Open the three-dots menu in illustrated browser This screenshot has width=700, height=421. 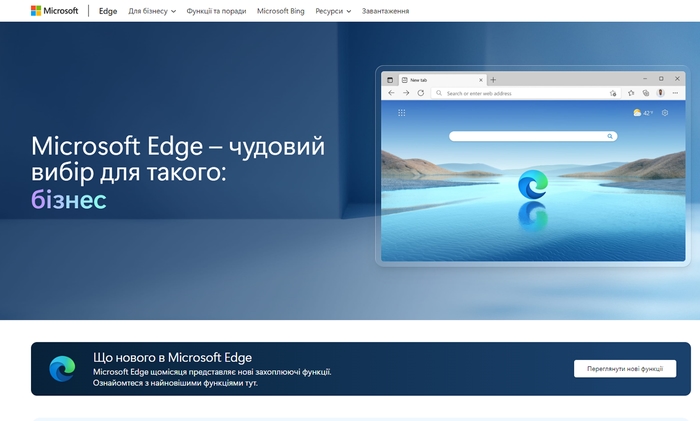[675, 93]
